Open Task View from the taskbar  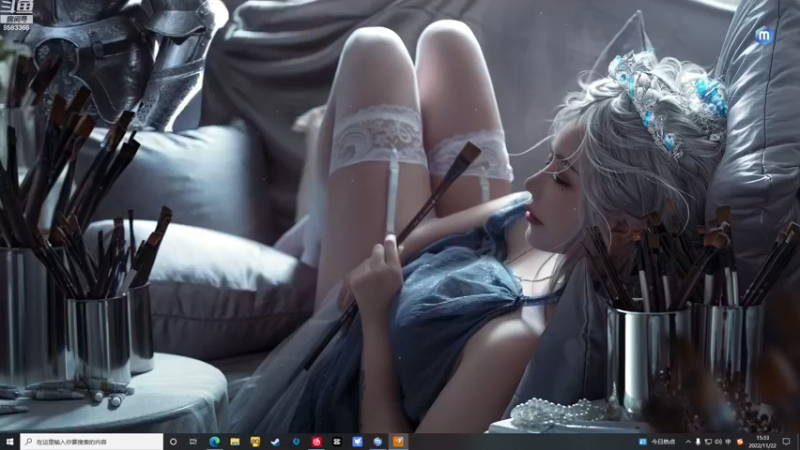pyautogui.click(x=193, y=441)
